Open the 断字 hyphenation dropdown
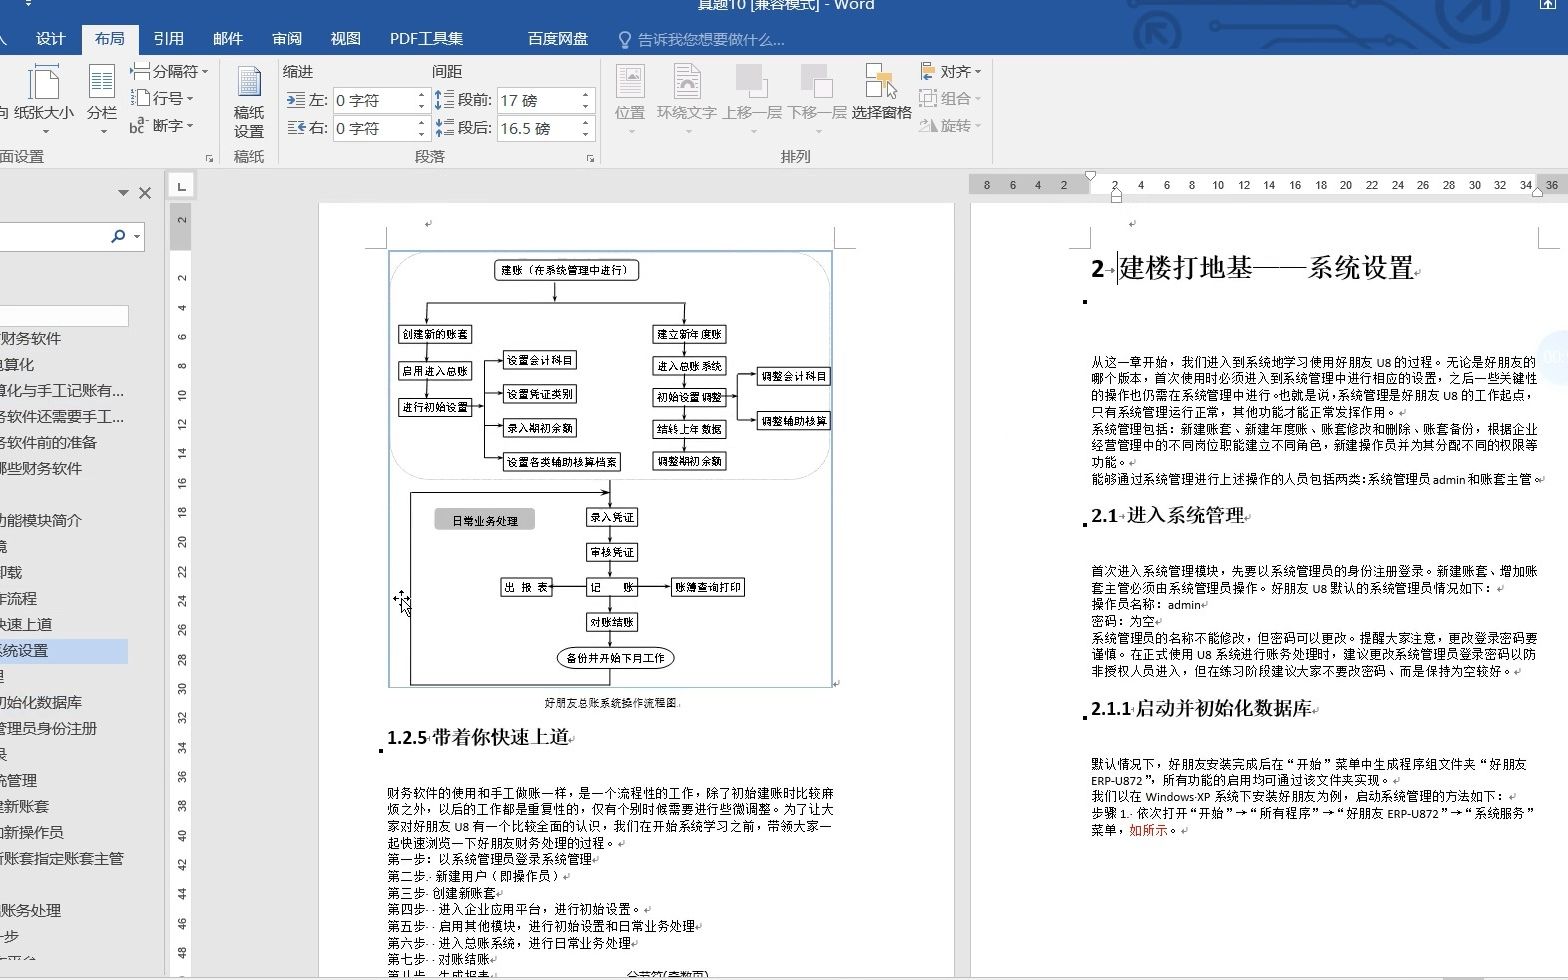 [x=162, y=125]
